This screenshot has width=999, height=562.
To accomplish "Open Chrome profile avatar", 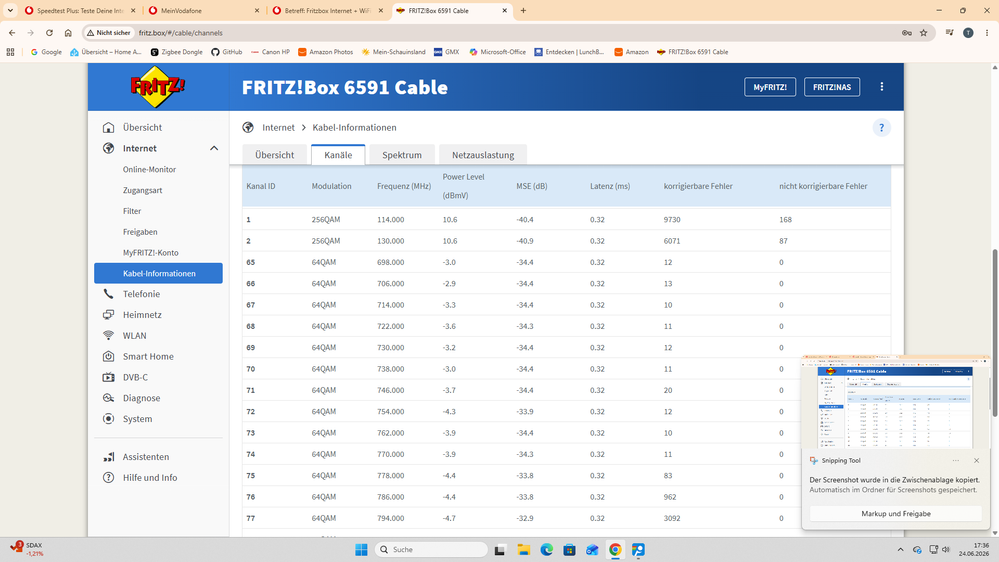I will (x=968, y=32).
